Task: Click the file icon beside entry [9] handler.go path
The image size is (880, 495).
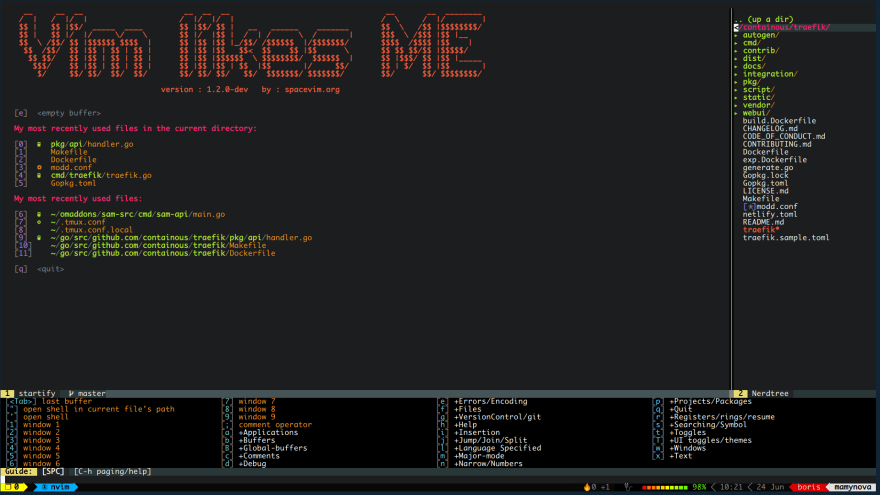Action: pos(39,237)
